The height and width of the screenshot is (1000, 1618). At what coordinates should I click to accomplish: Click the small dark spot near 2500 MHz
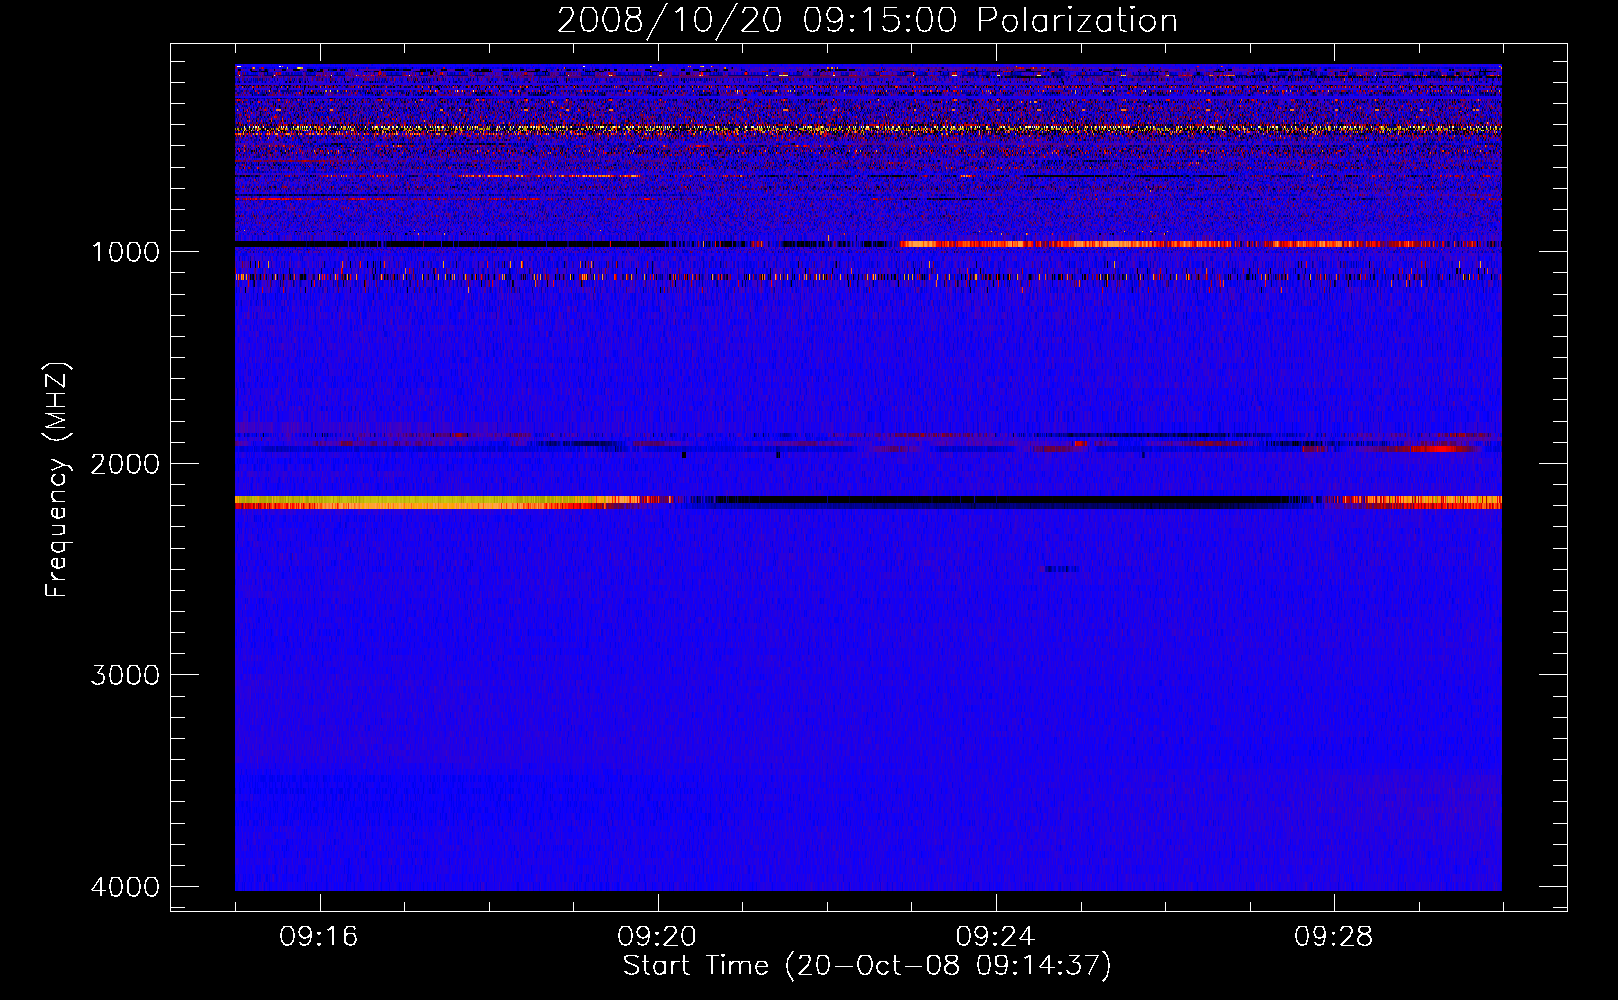click(x=1060, y=569)
